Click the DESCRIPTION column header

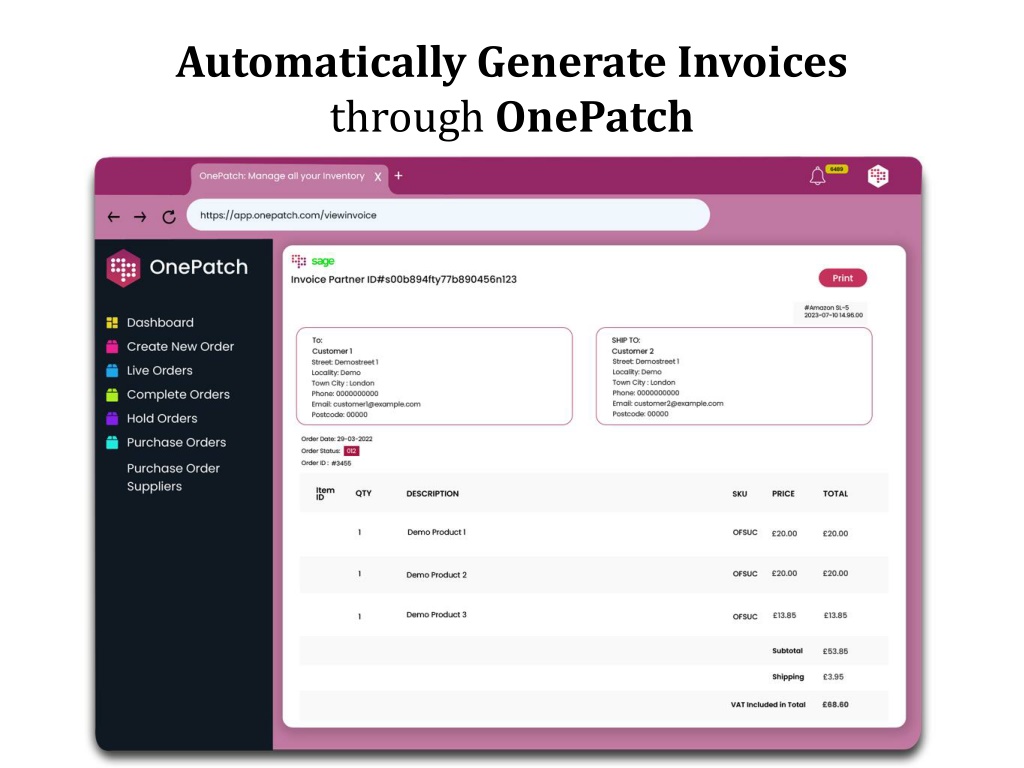coord(432,494)
